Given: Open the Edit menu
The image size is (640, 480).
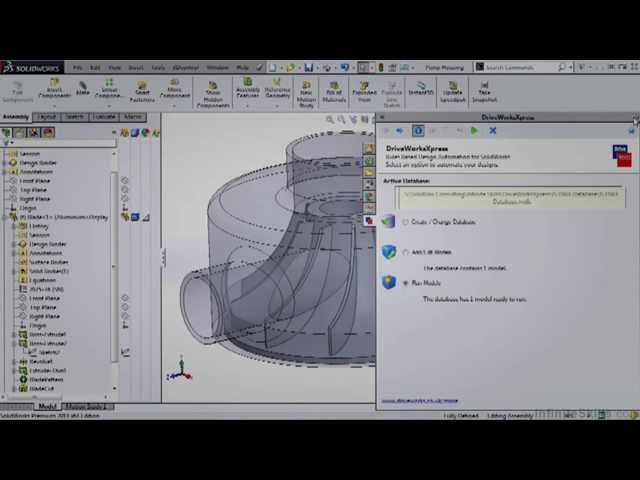Looking at the screenshot, I should [95, 68].
